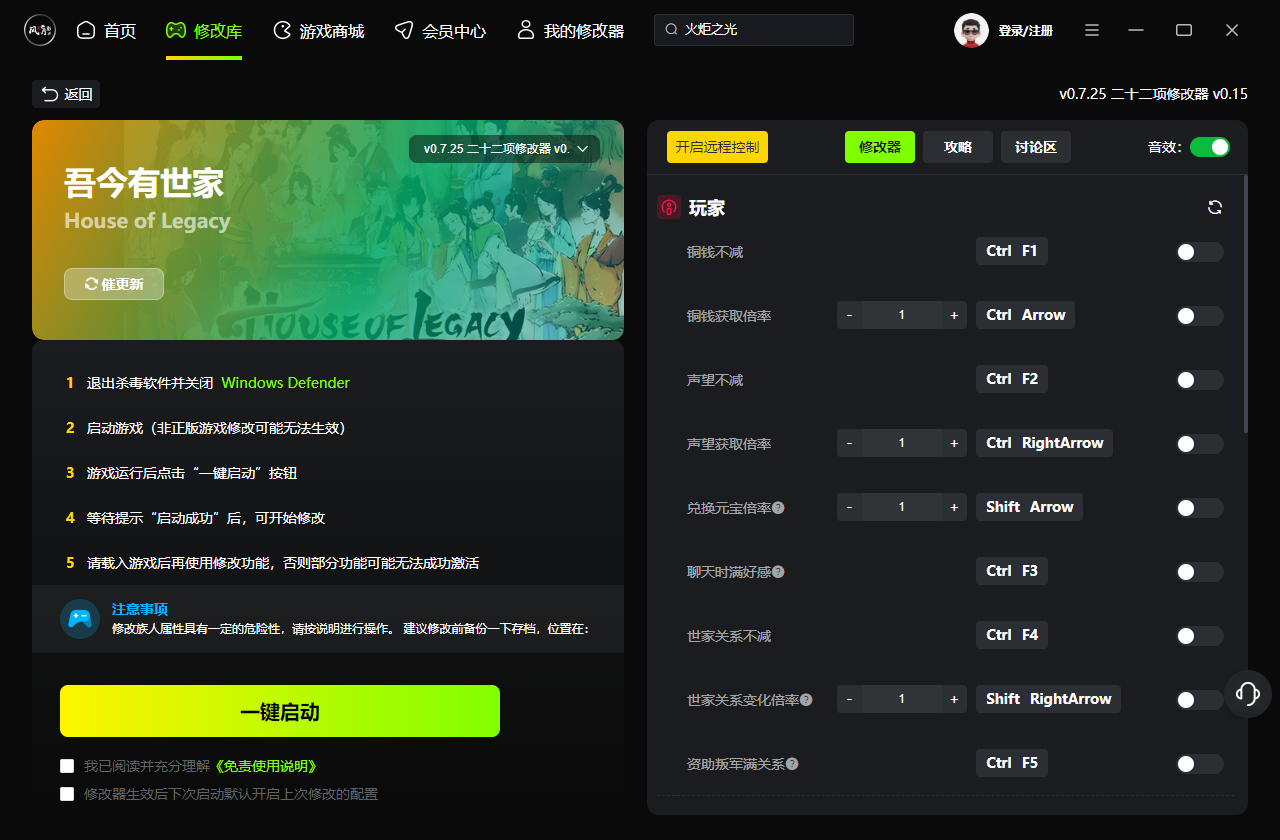Click the Shift Arrow hotkey box
This screenshot has height=840, width=1280.
tap(1029, 507)
